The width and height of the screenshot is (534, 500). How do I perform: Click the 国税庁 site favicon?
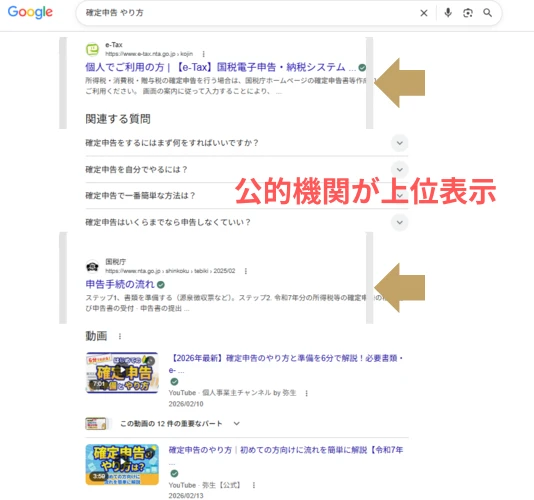[x=92, y=266]
